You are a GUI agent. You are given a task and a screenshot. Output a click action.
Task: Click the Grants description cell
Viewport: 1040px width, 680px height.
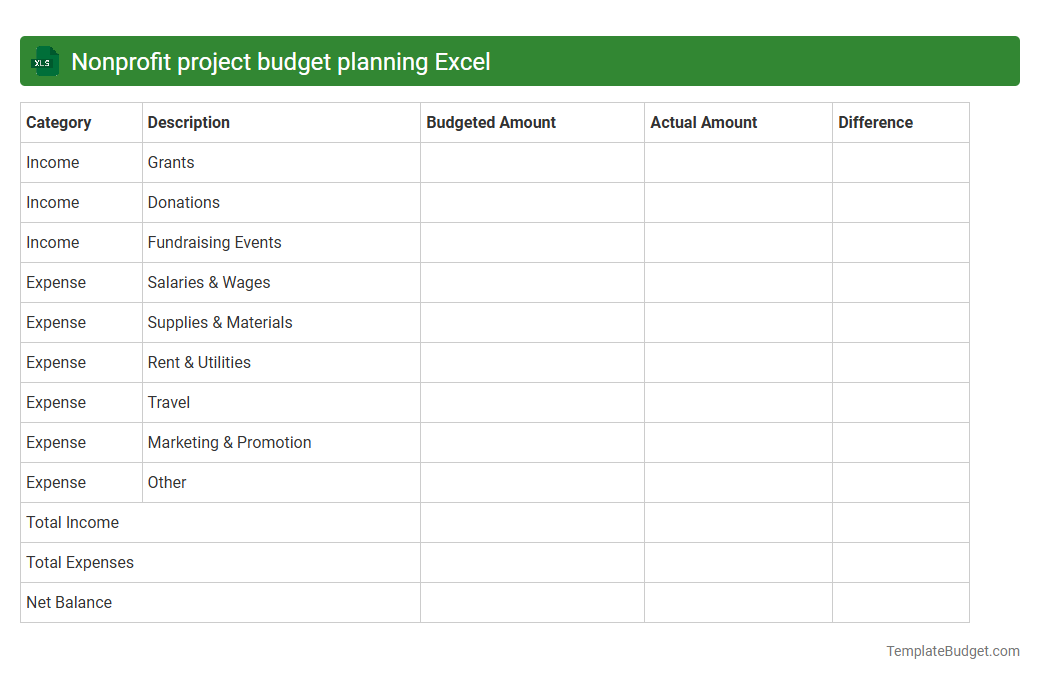click(170, 162)
